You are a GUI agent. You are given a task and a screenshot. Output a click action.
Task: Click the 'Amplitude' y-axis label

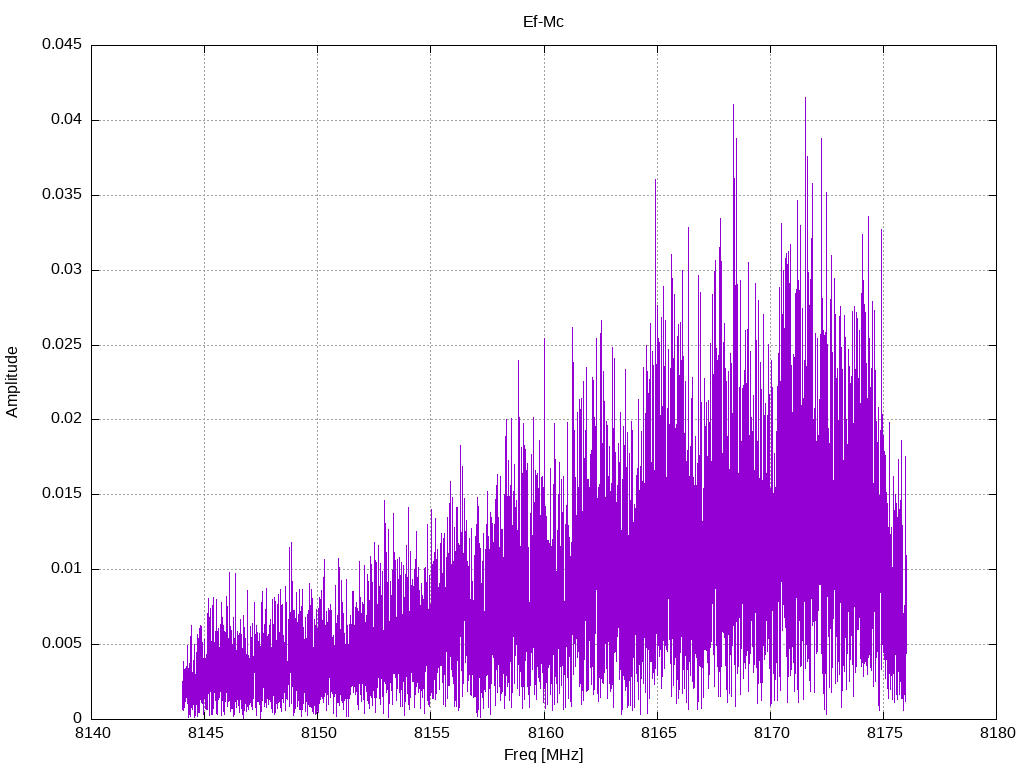12,382
